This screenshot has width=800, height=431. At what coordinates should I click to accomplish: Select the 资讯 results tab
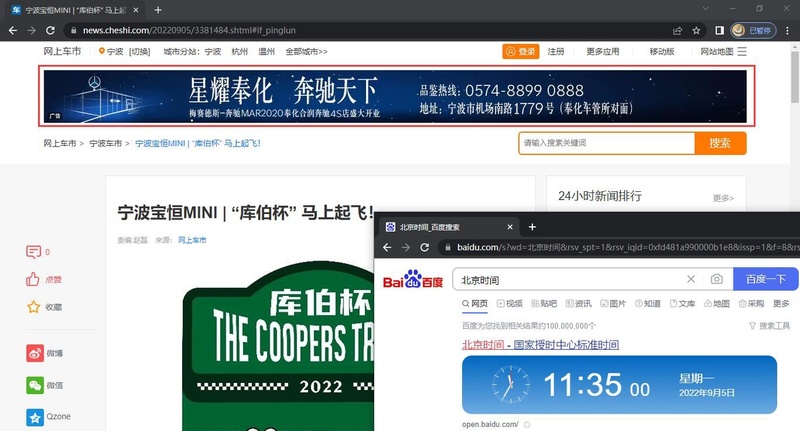(x=579, y=303)
